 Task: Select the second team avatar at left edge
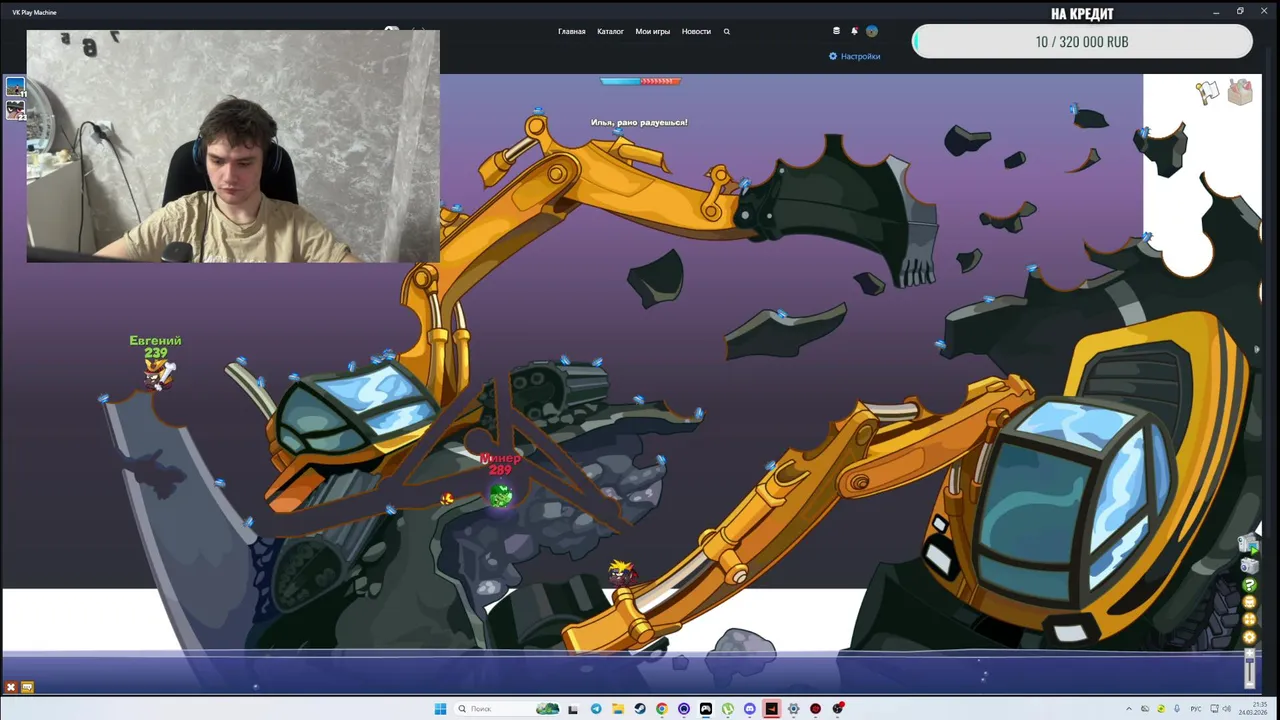[15, 110]
